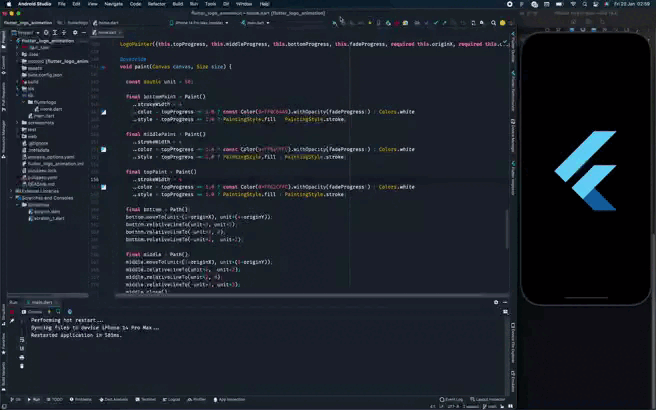The image size is (656, 410).
Task: Click the override gutter marker beside paint method
Action: pos(103,67)
